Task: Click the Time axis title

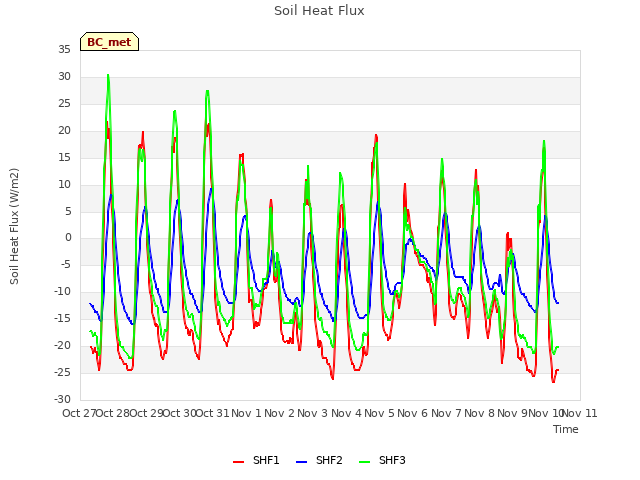Action: [x=566, y=429]
